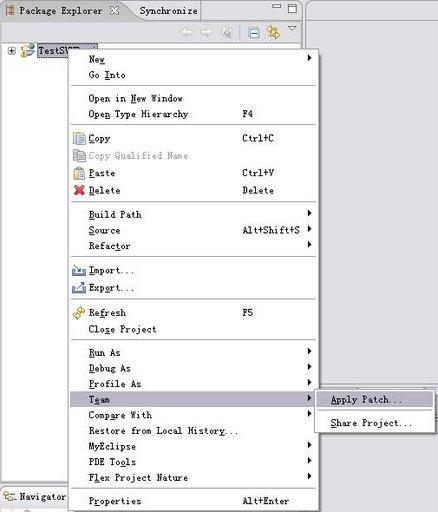Toggle Link with Editor icon
Viewport: 438px width, 512px height.
tap(273, 32)
